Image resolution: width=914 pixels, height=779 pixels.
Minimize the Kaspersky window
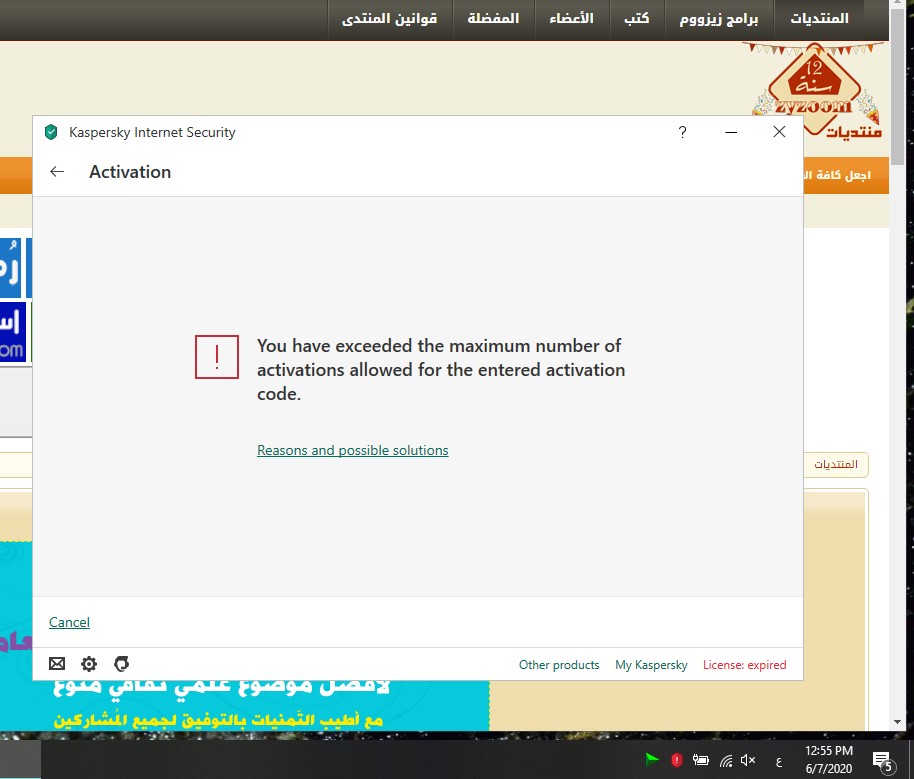pos(731,132)
